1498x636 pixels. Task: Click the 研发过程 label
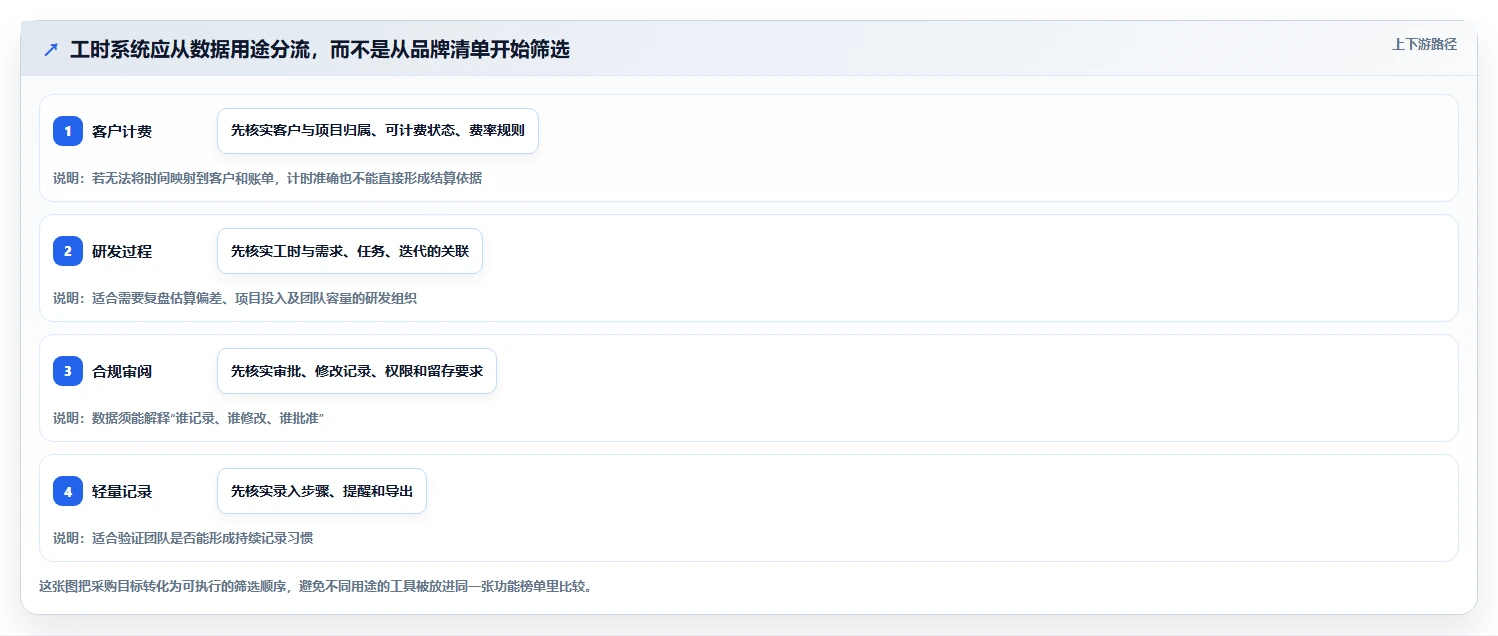click(x=122, y=251)
